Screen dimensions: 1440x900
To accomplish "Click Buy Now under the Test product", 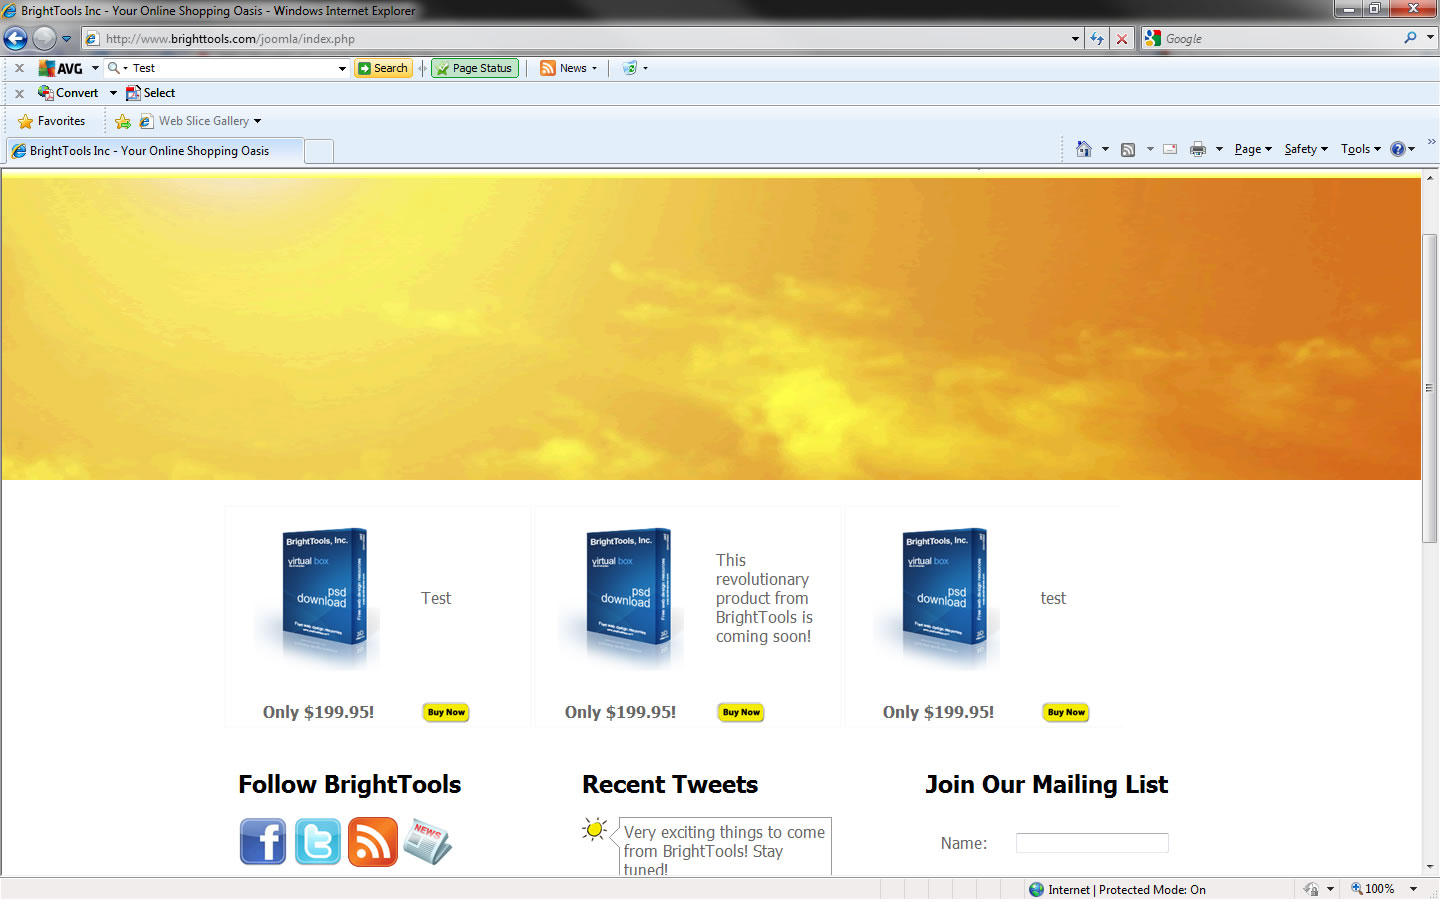I will [x=446, y=712].
